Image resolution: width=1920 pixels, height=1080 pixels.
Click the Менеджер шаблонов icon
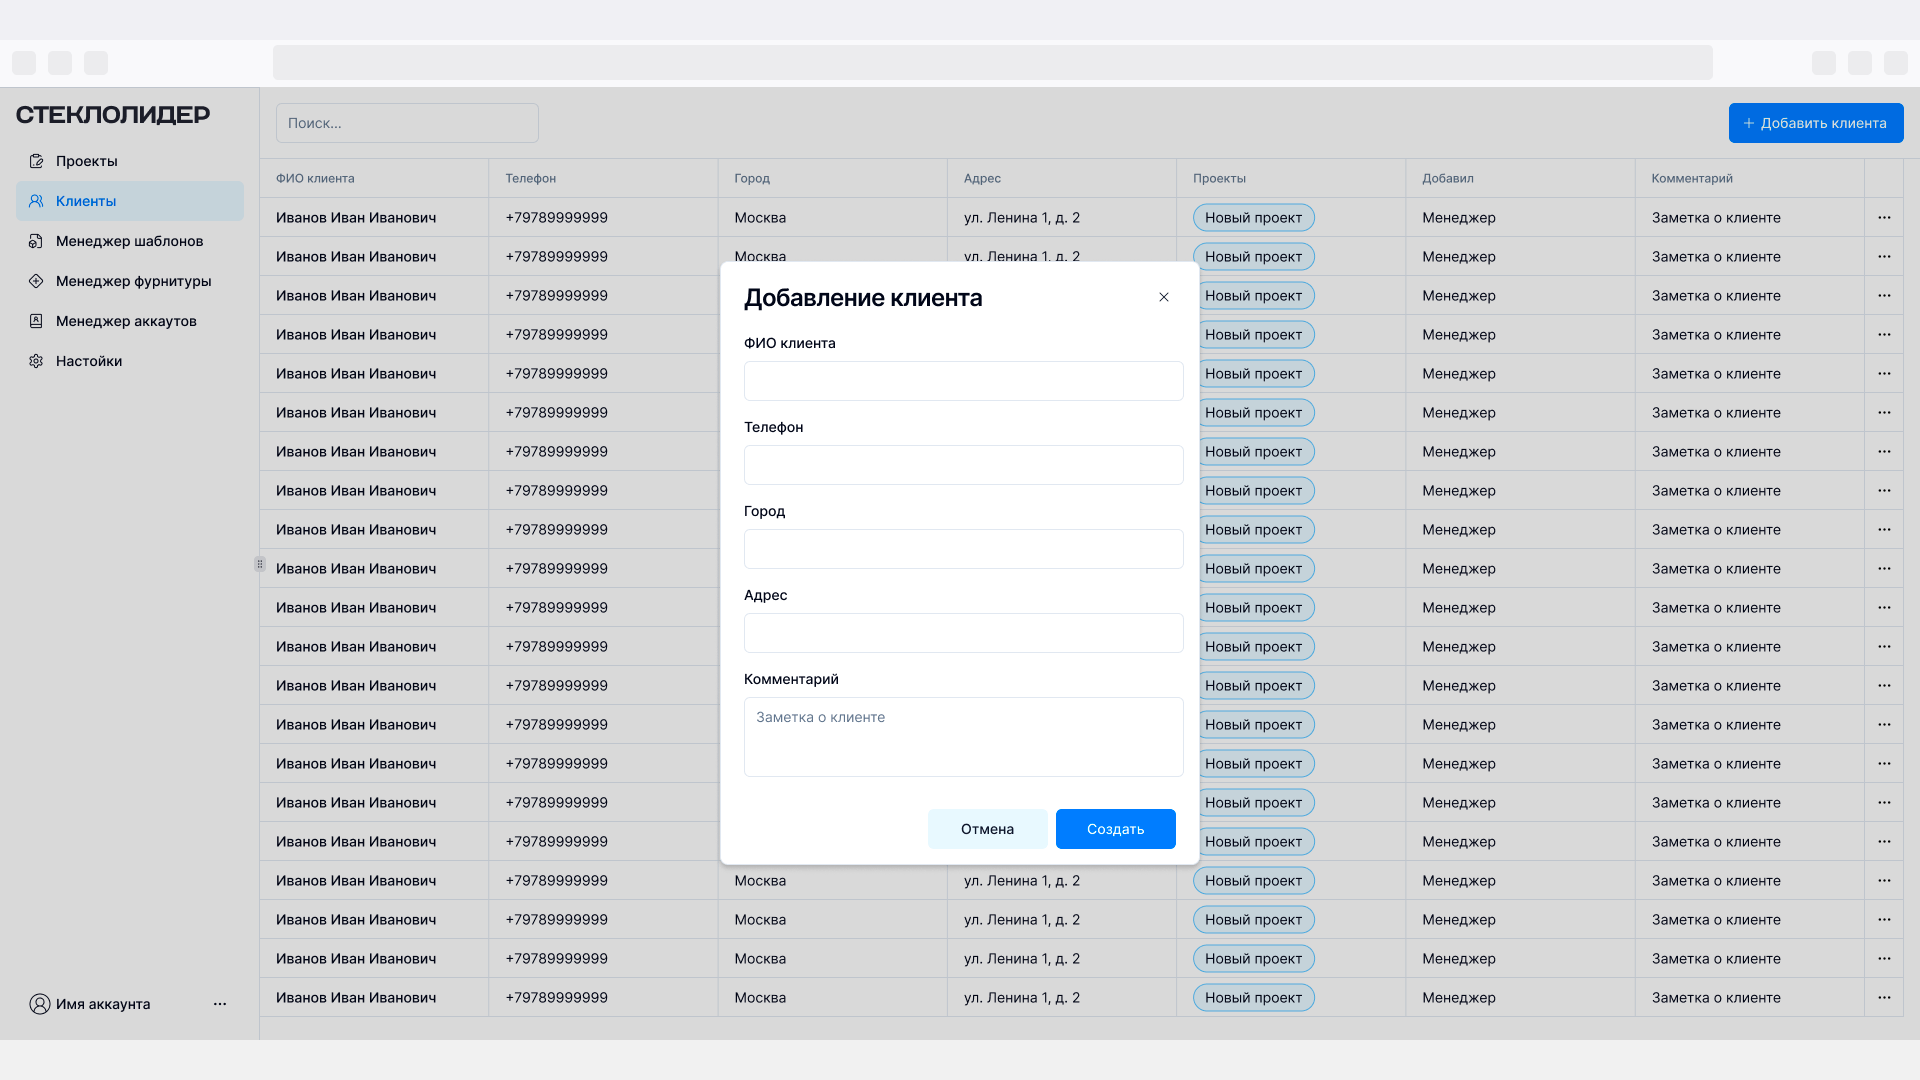click(x=36, y=241)
